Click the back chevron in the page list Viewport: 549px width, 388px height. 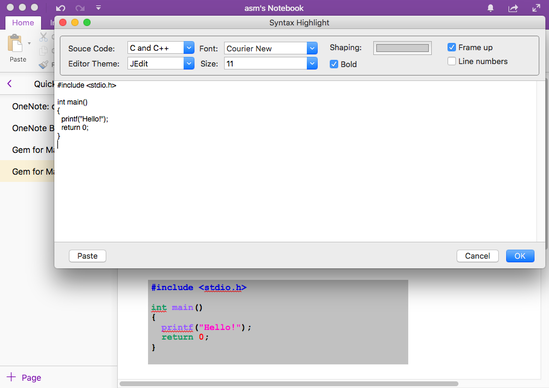click(x=9, y=84)
